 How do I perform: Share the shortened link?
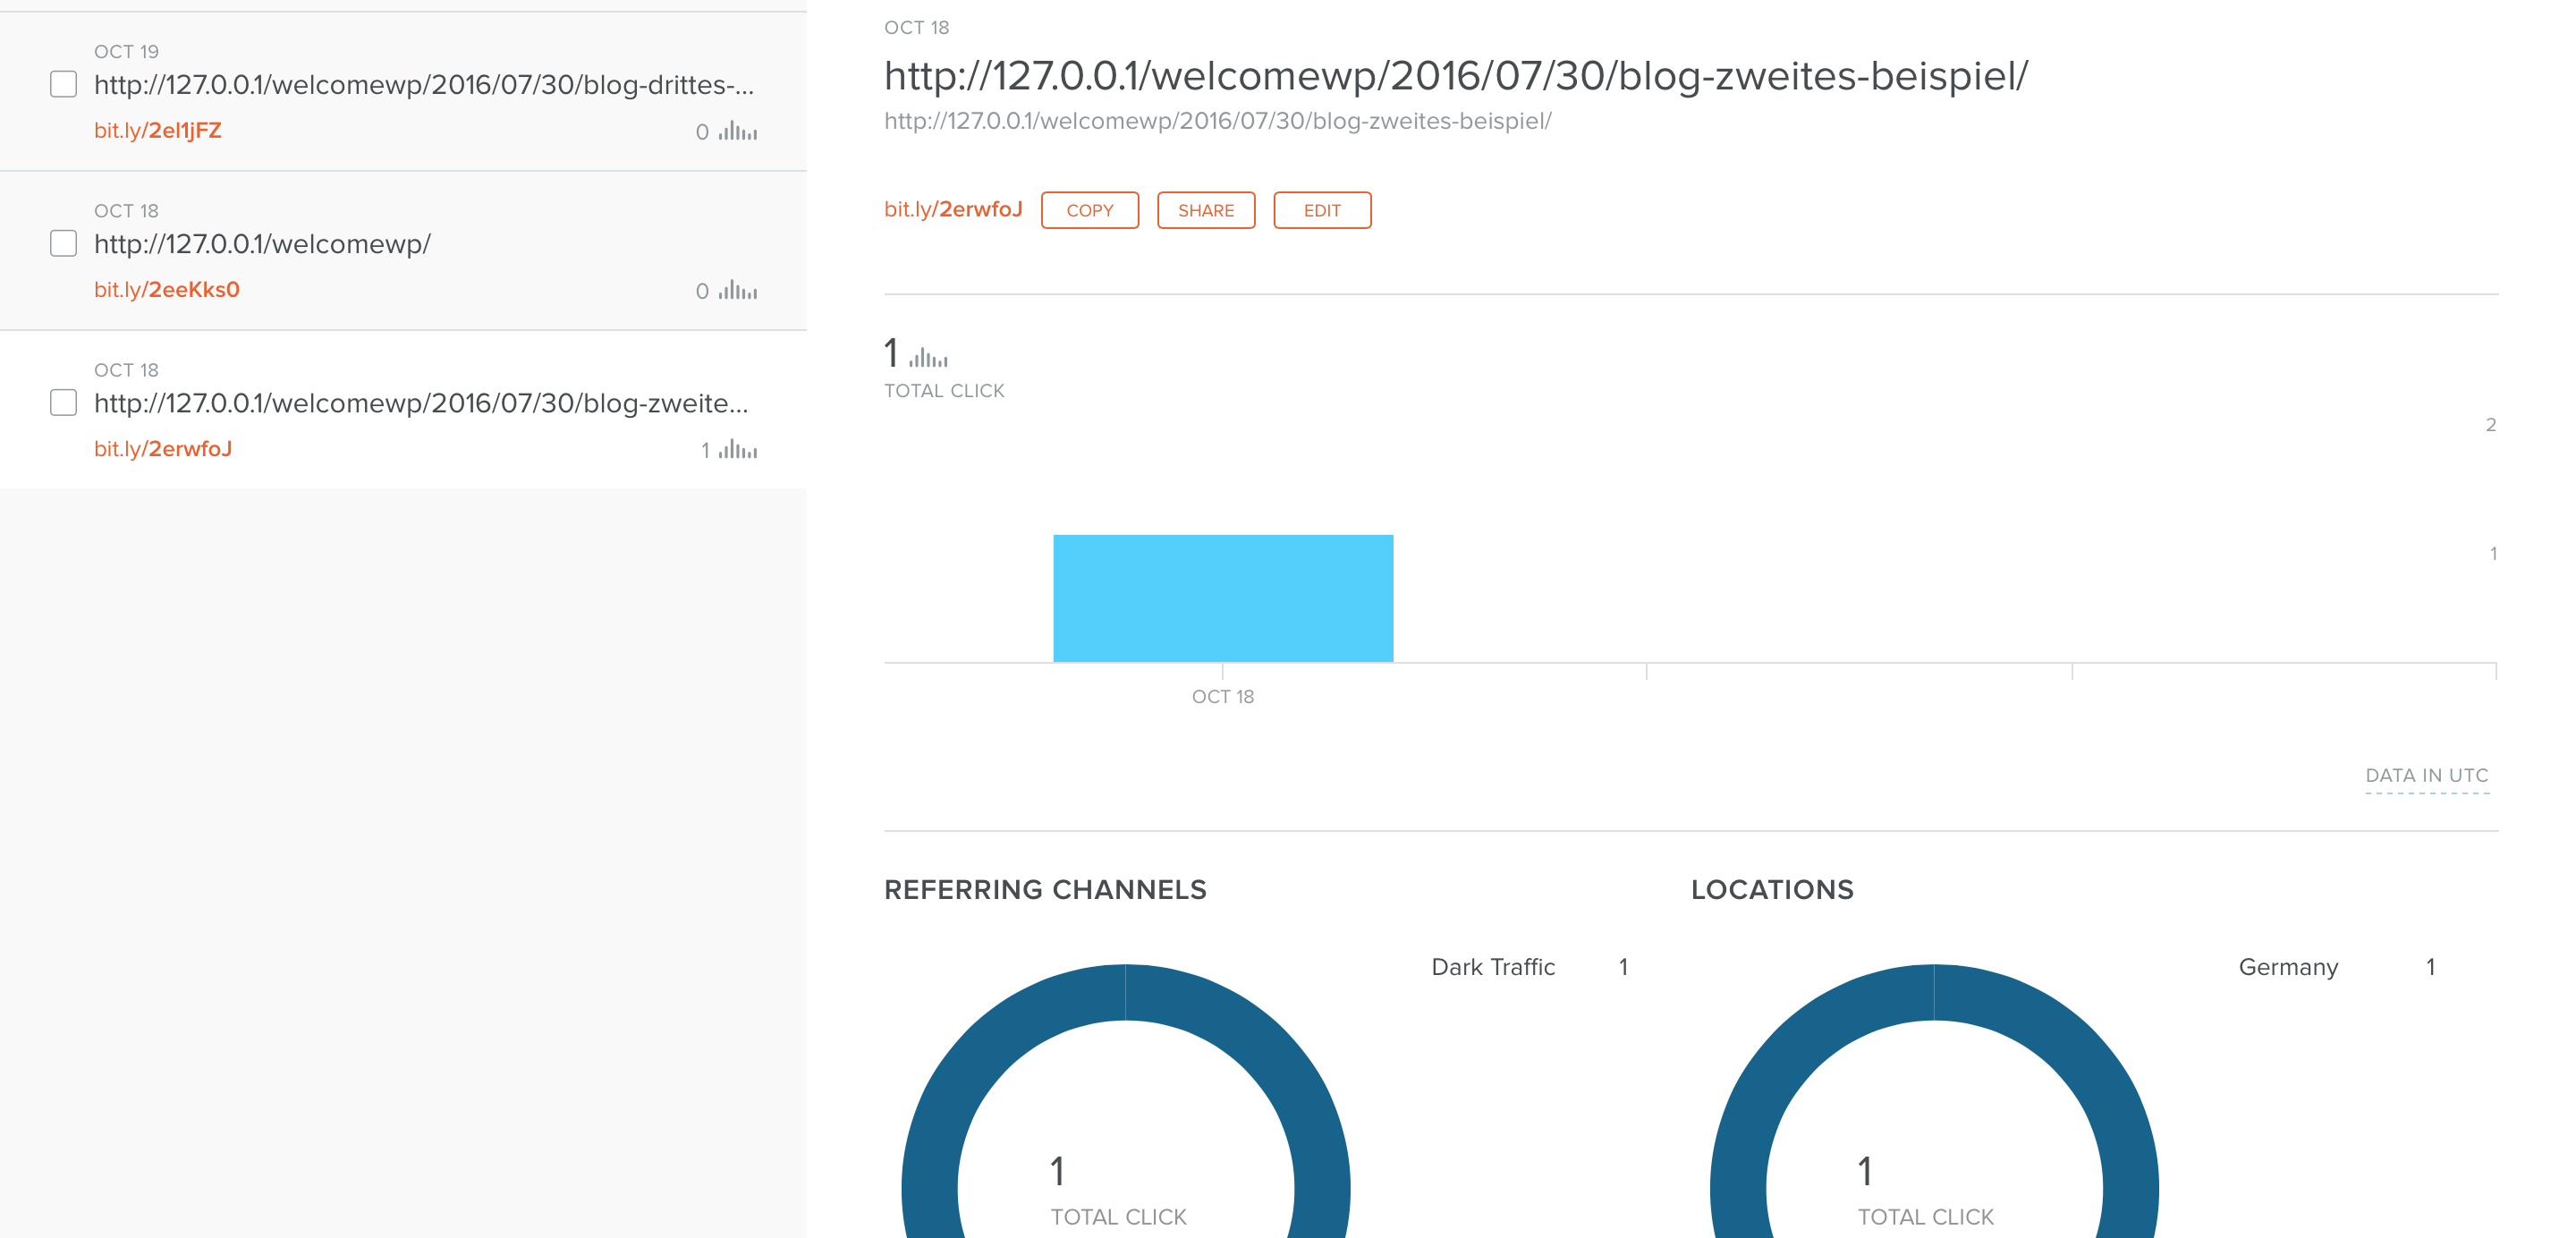click(1206, 210)
